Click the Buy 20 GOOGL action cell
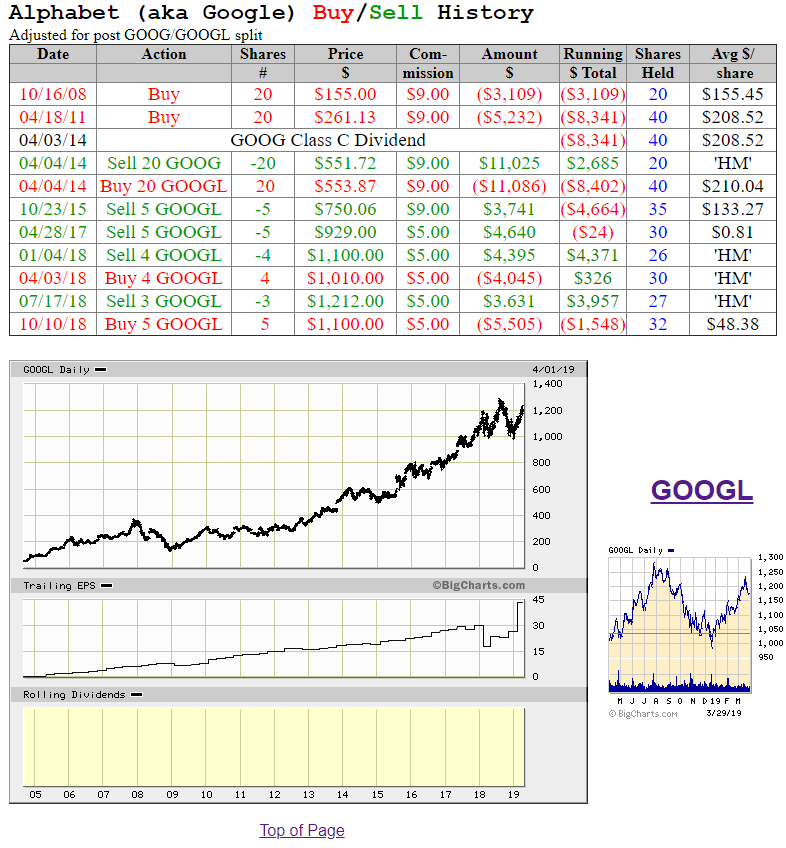Viewport: 786px width, 848px height. point(164,186)
